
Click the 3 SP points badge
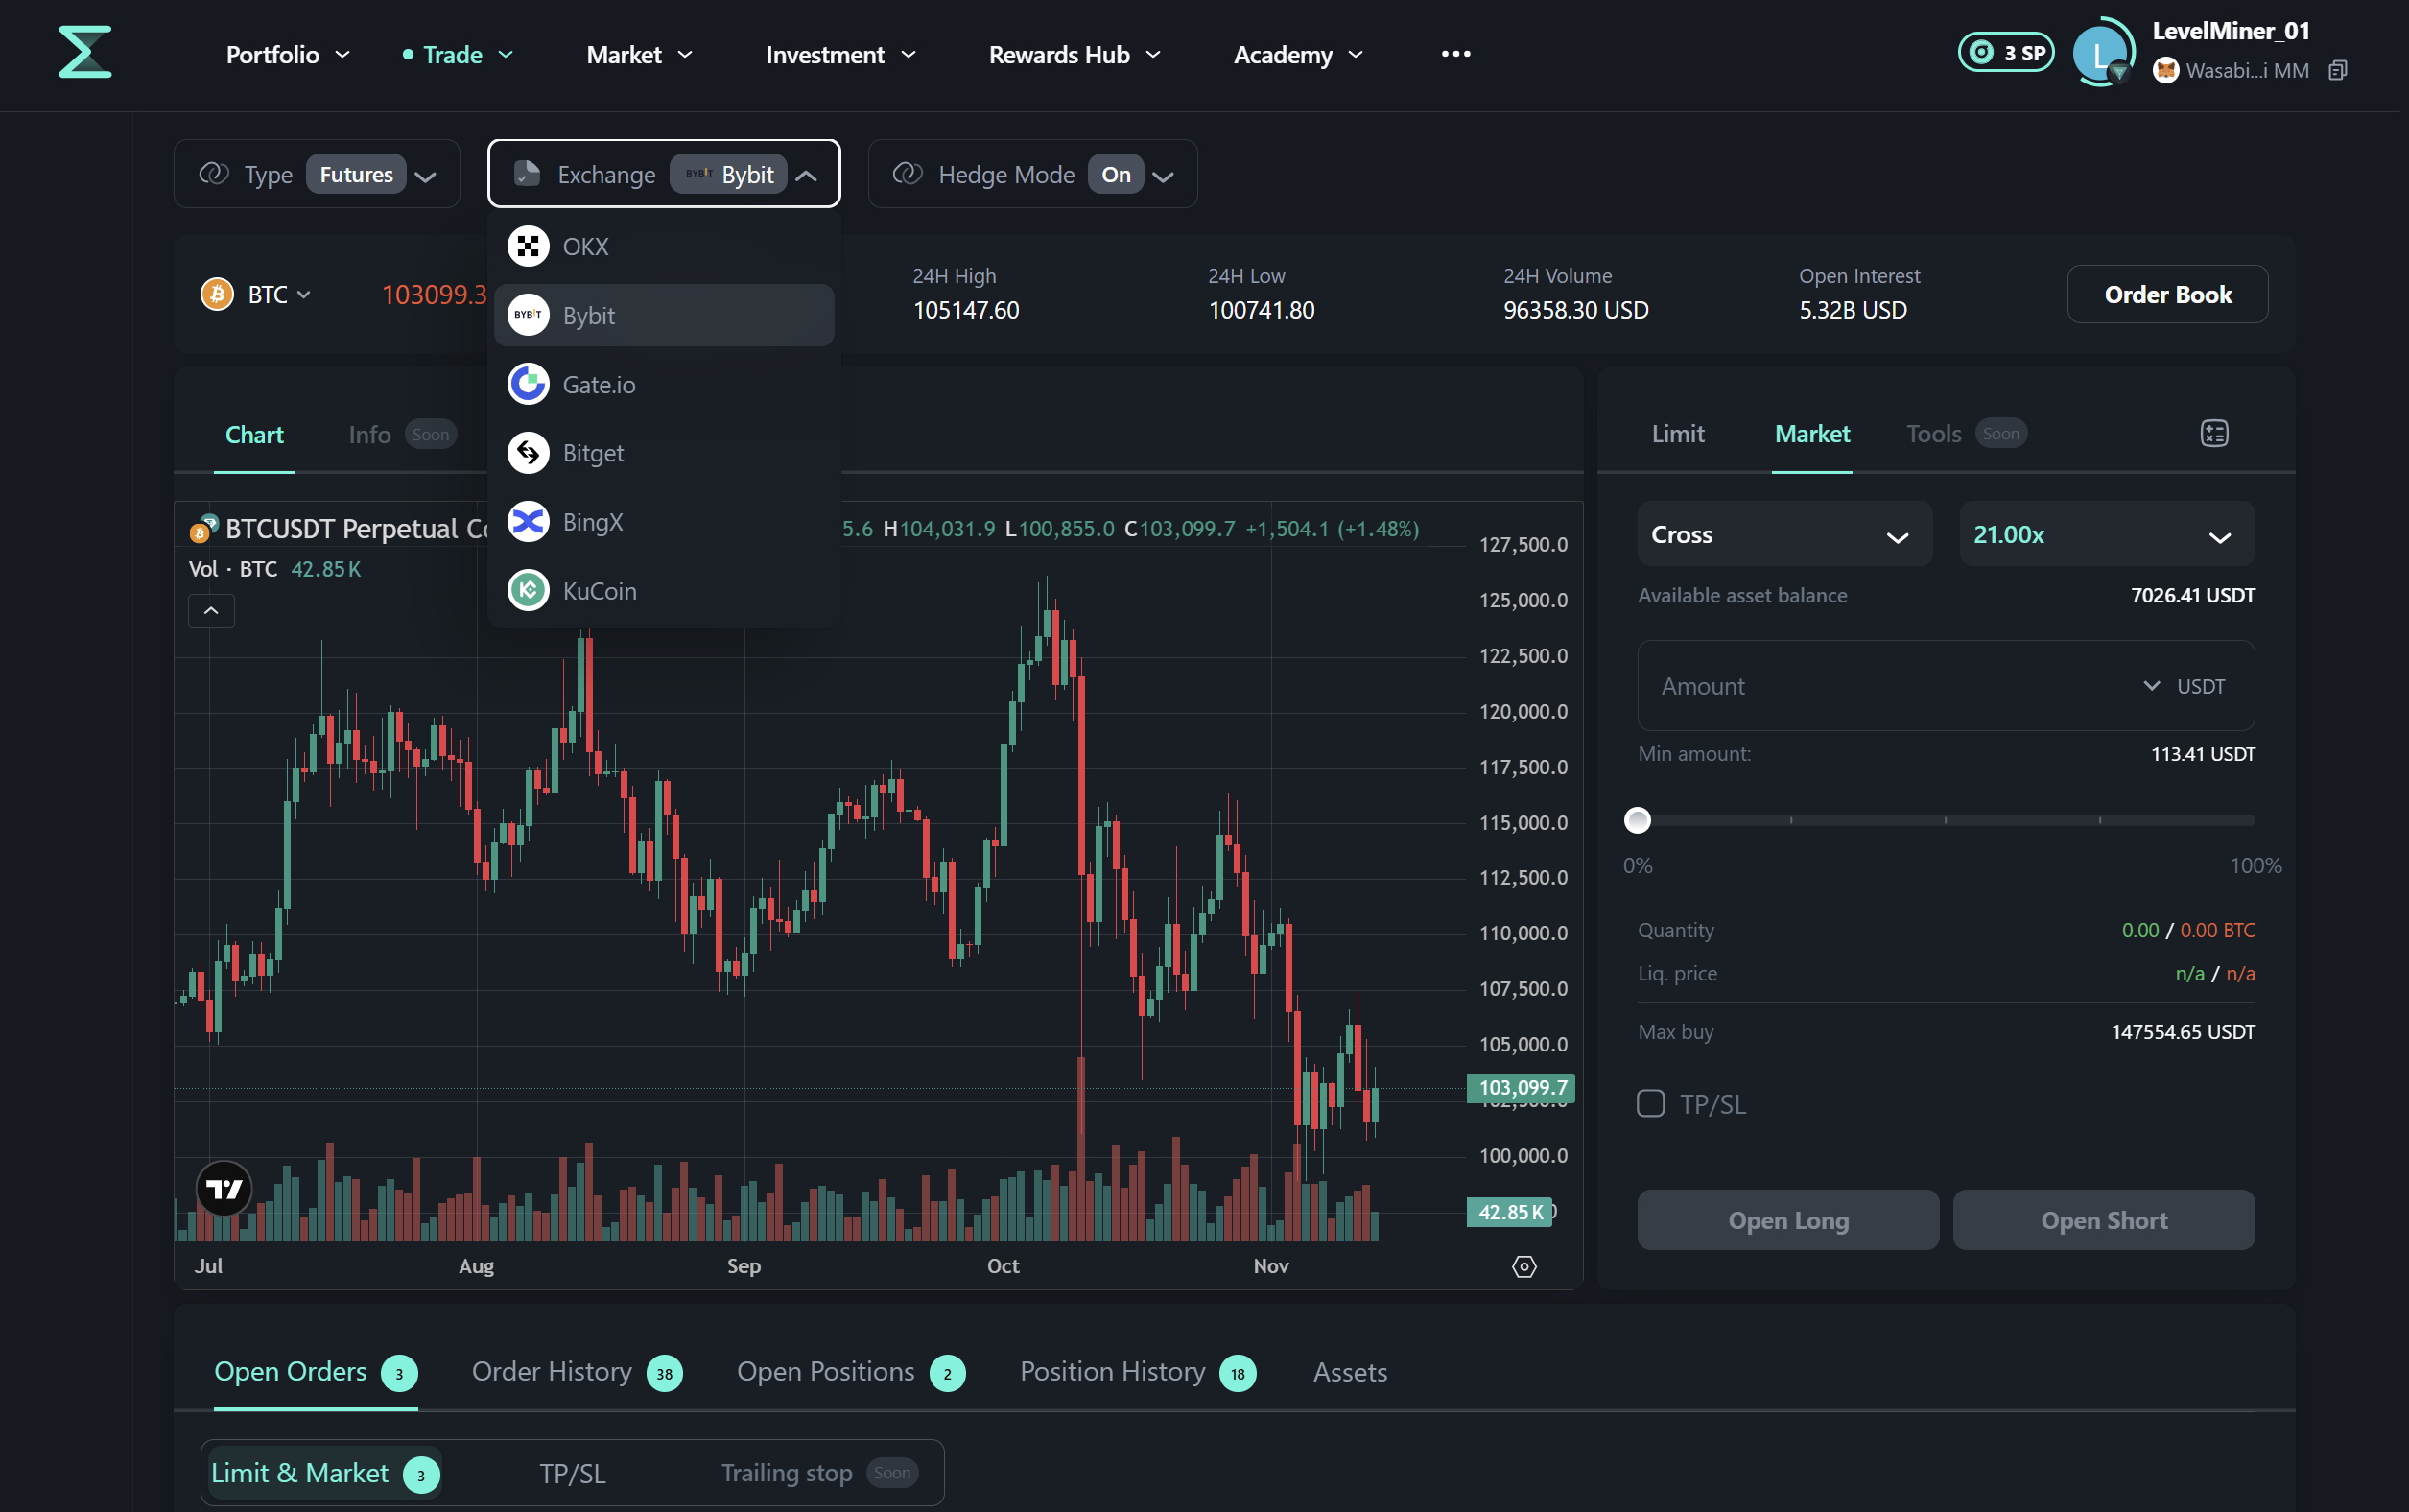pos(2005,53)
